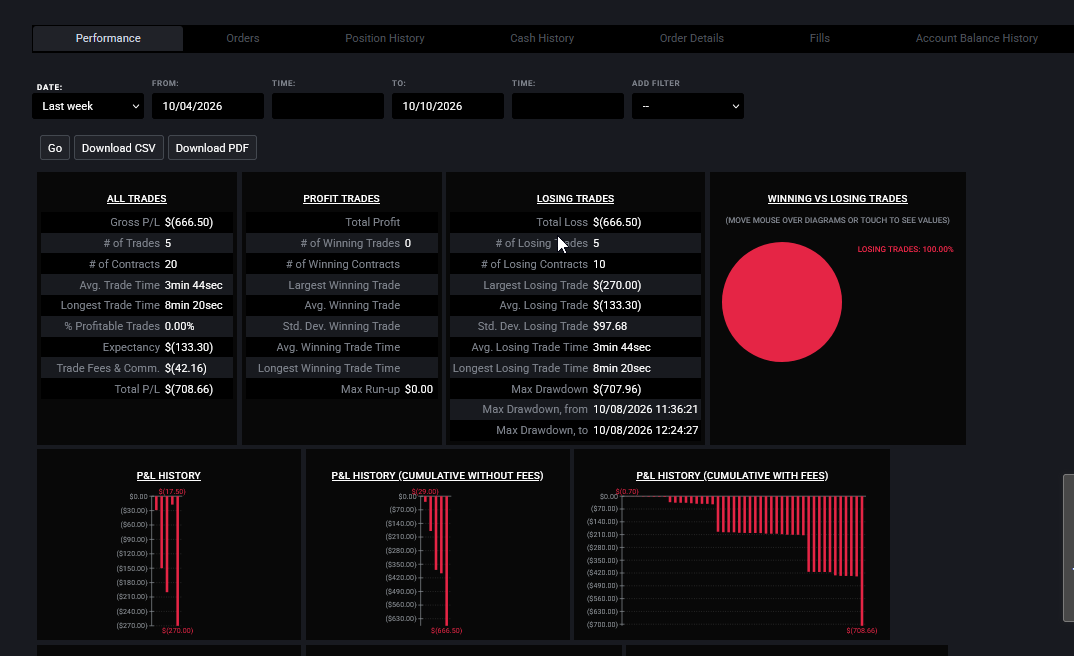The image size is (1074, 656).
Task: Click the Go button
Action: (55, 148)
